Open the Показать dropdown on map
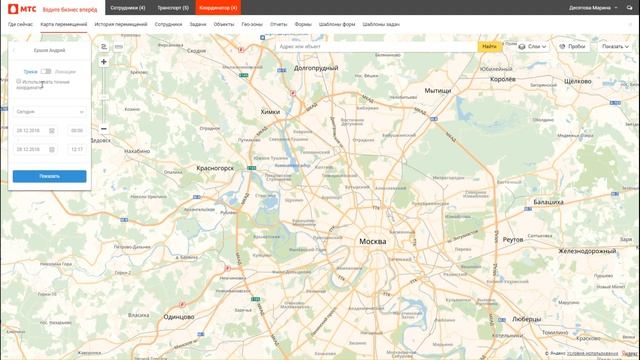 point(615,47)
